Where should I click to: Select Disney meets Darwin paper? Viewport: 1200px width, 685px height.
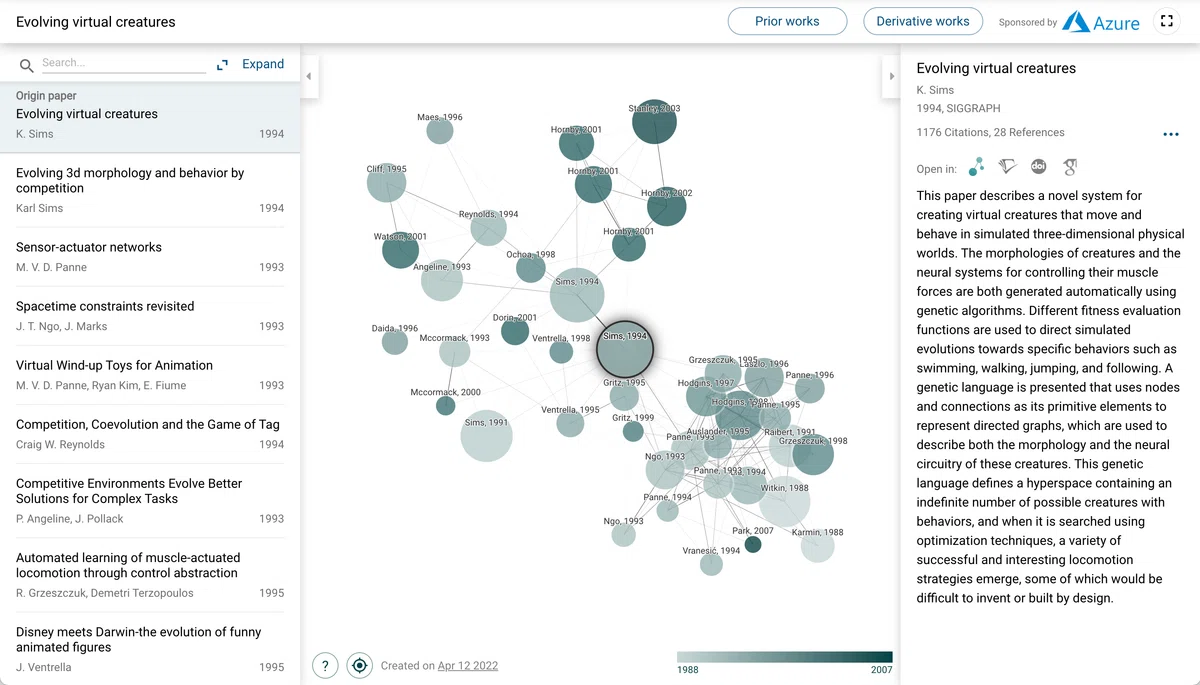click(150, 648)
